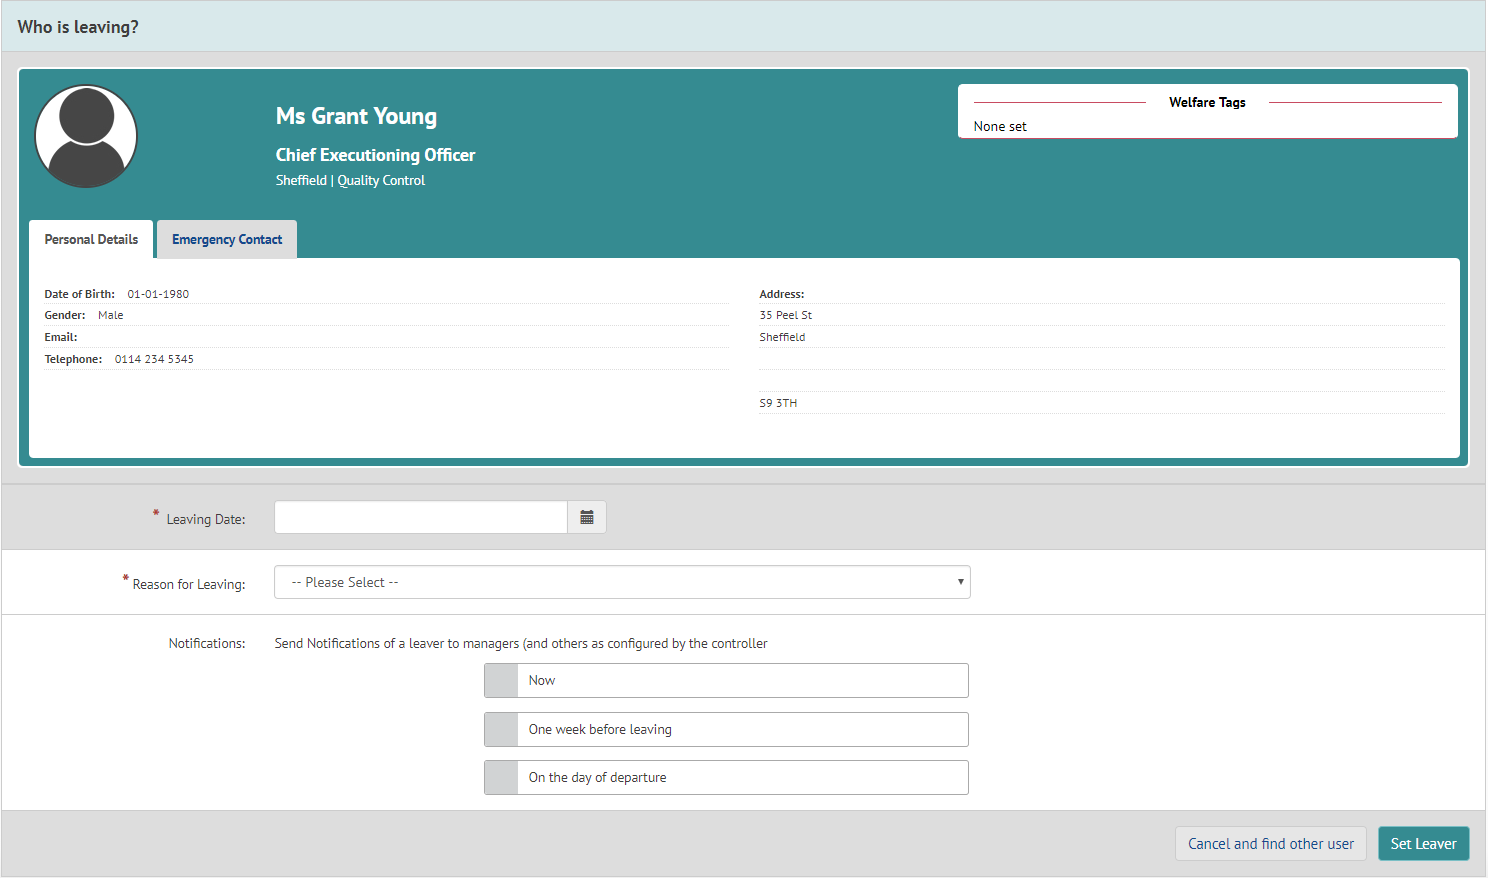Switch to the Emergency Contact tab

(226, 239)
